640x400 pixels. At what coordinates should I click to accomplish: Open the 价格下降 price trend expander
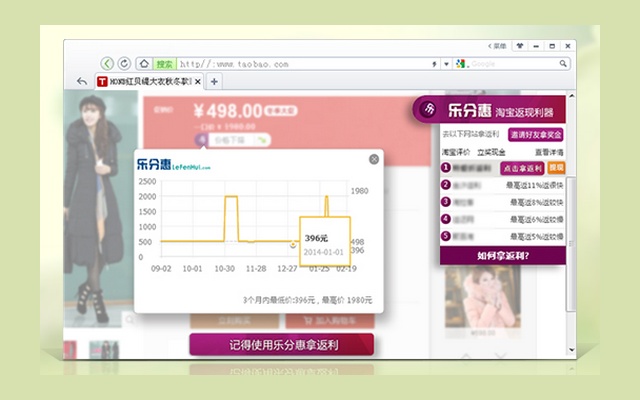(x=233, y=141)
